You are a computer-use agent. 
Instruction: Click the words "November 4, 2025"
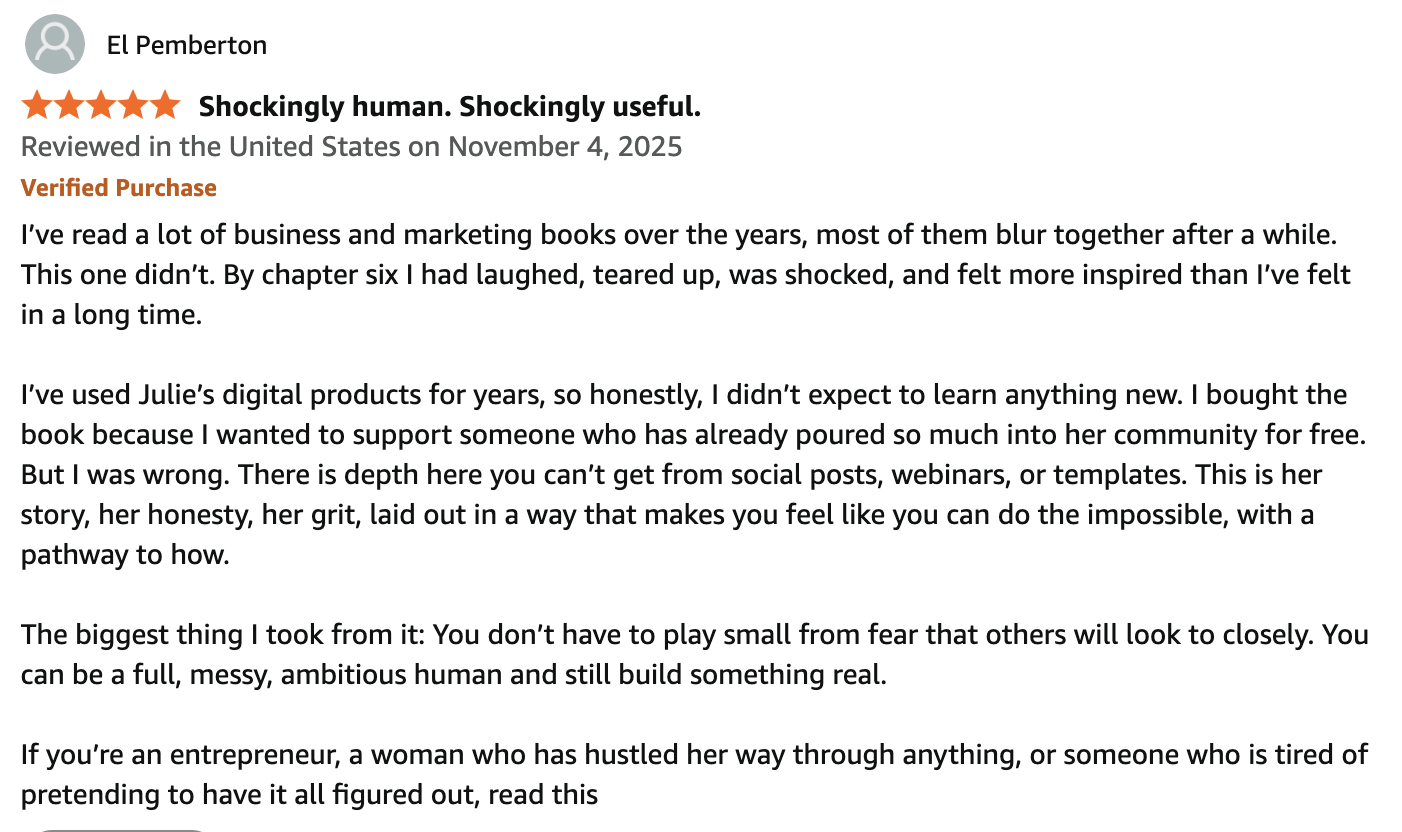point(565,147)
